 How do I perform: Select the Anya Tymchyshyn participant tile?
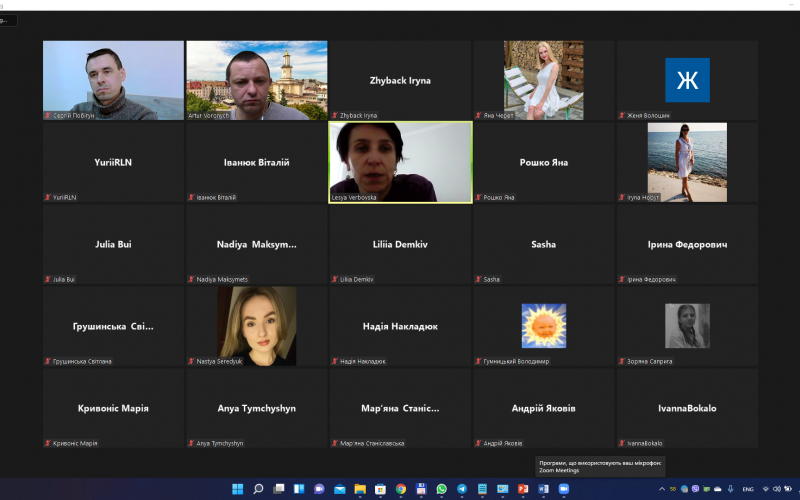click(257, 408)
